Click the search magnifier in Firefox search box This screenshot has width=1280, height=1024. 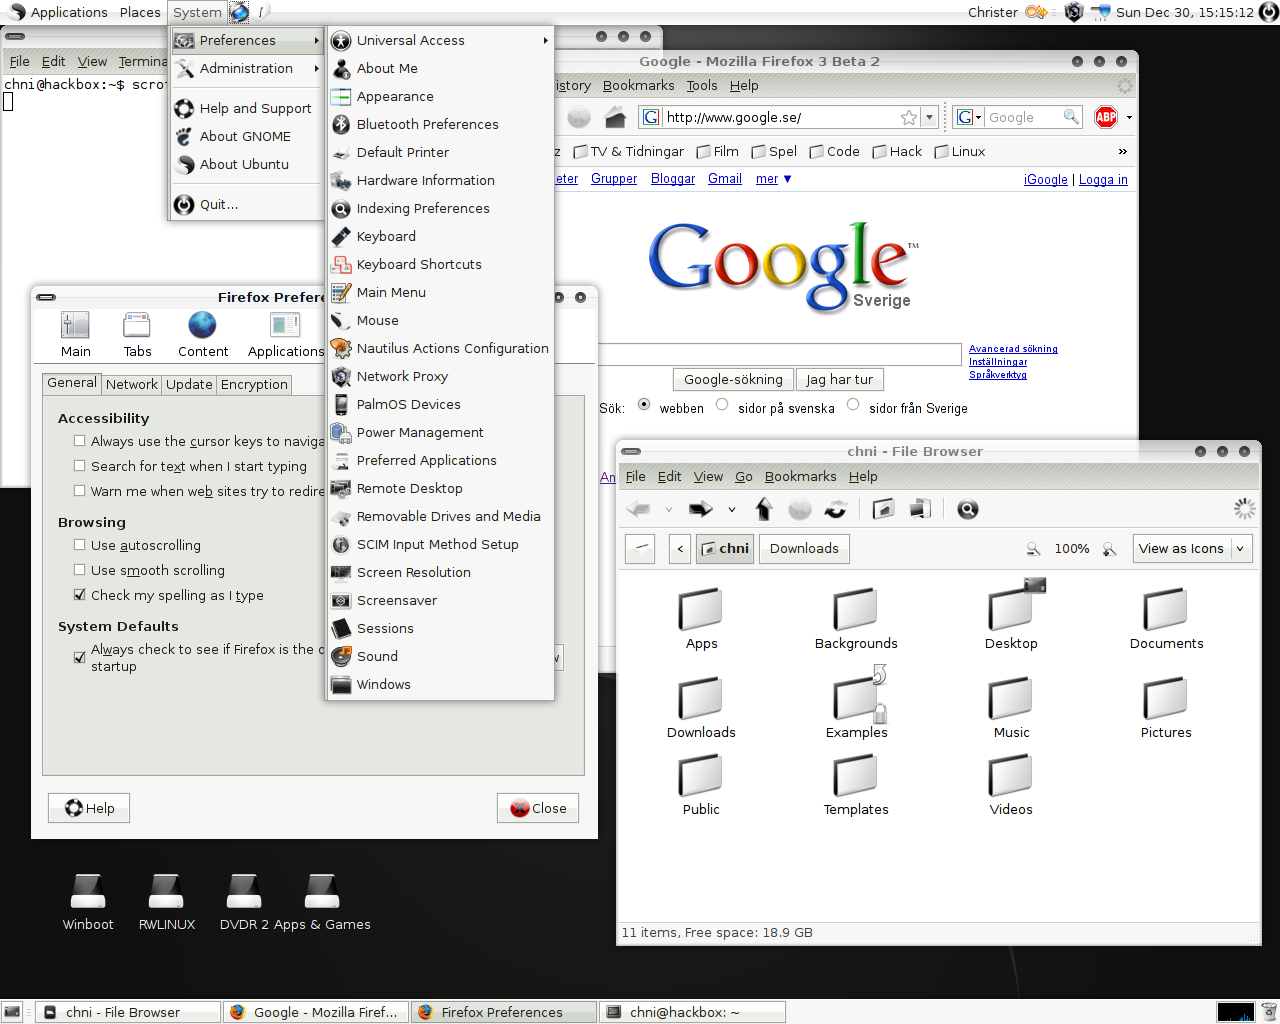coord(1071,117)
